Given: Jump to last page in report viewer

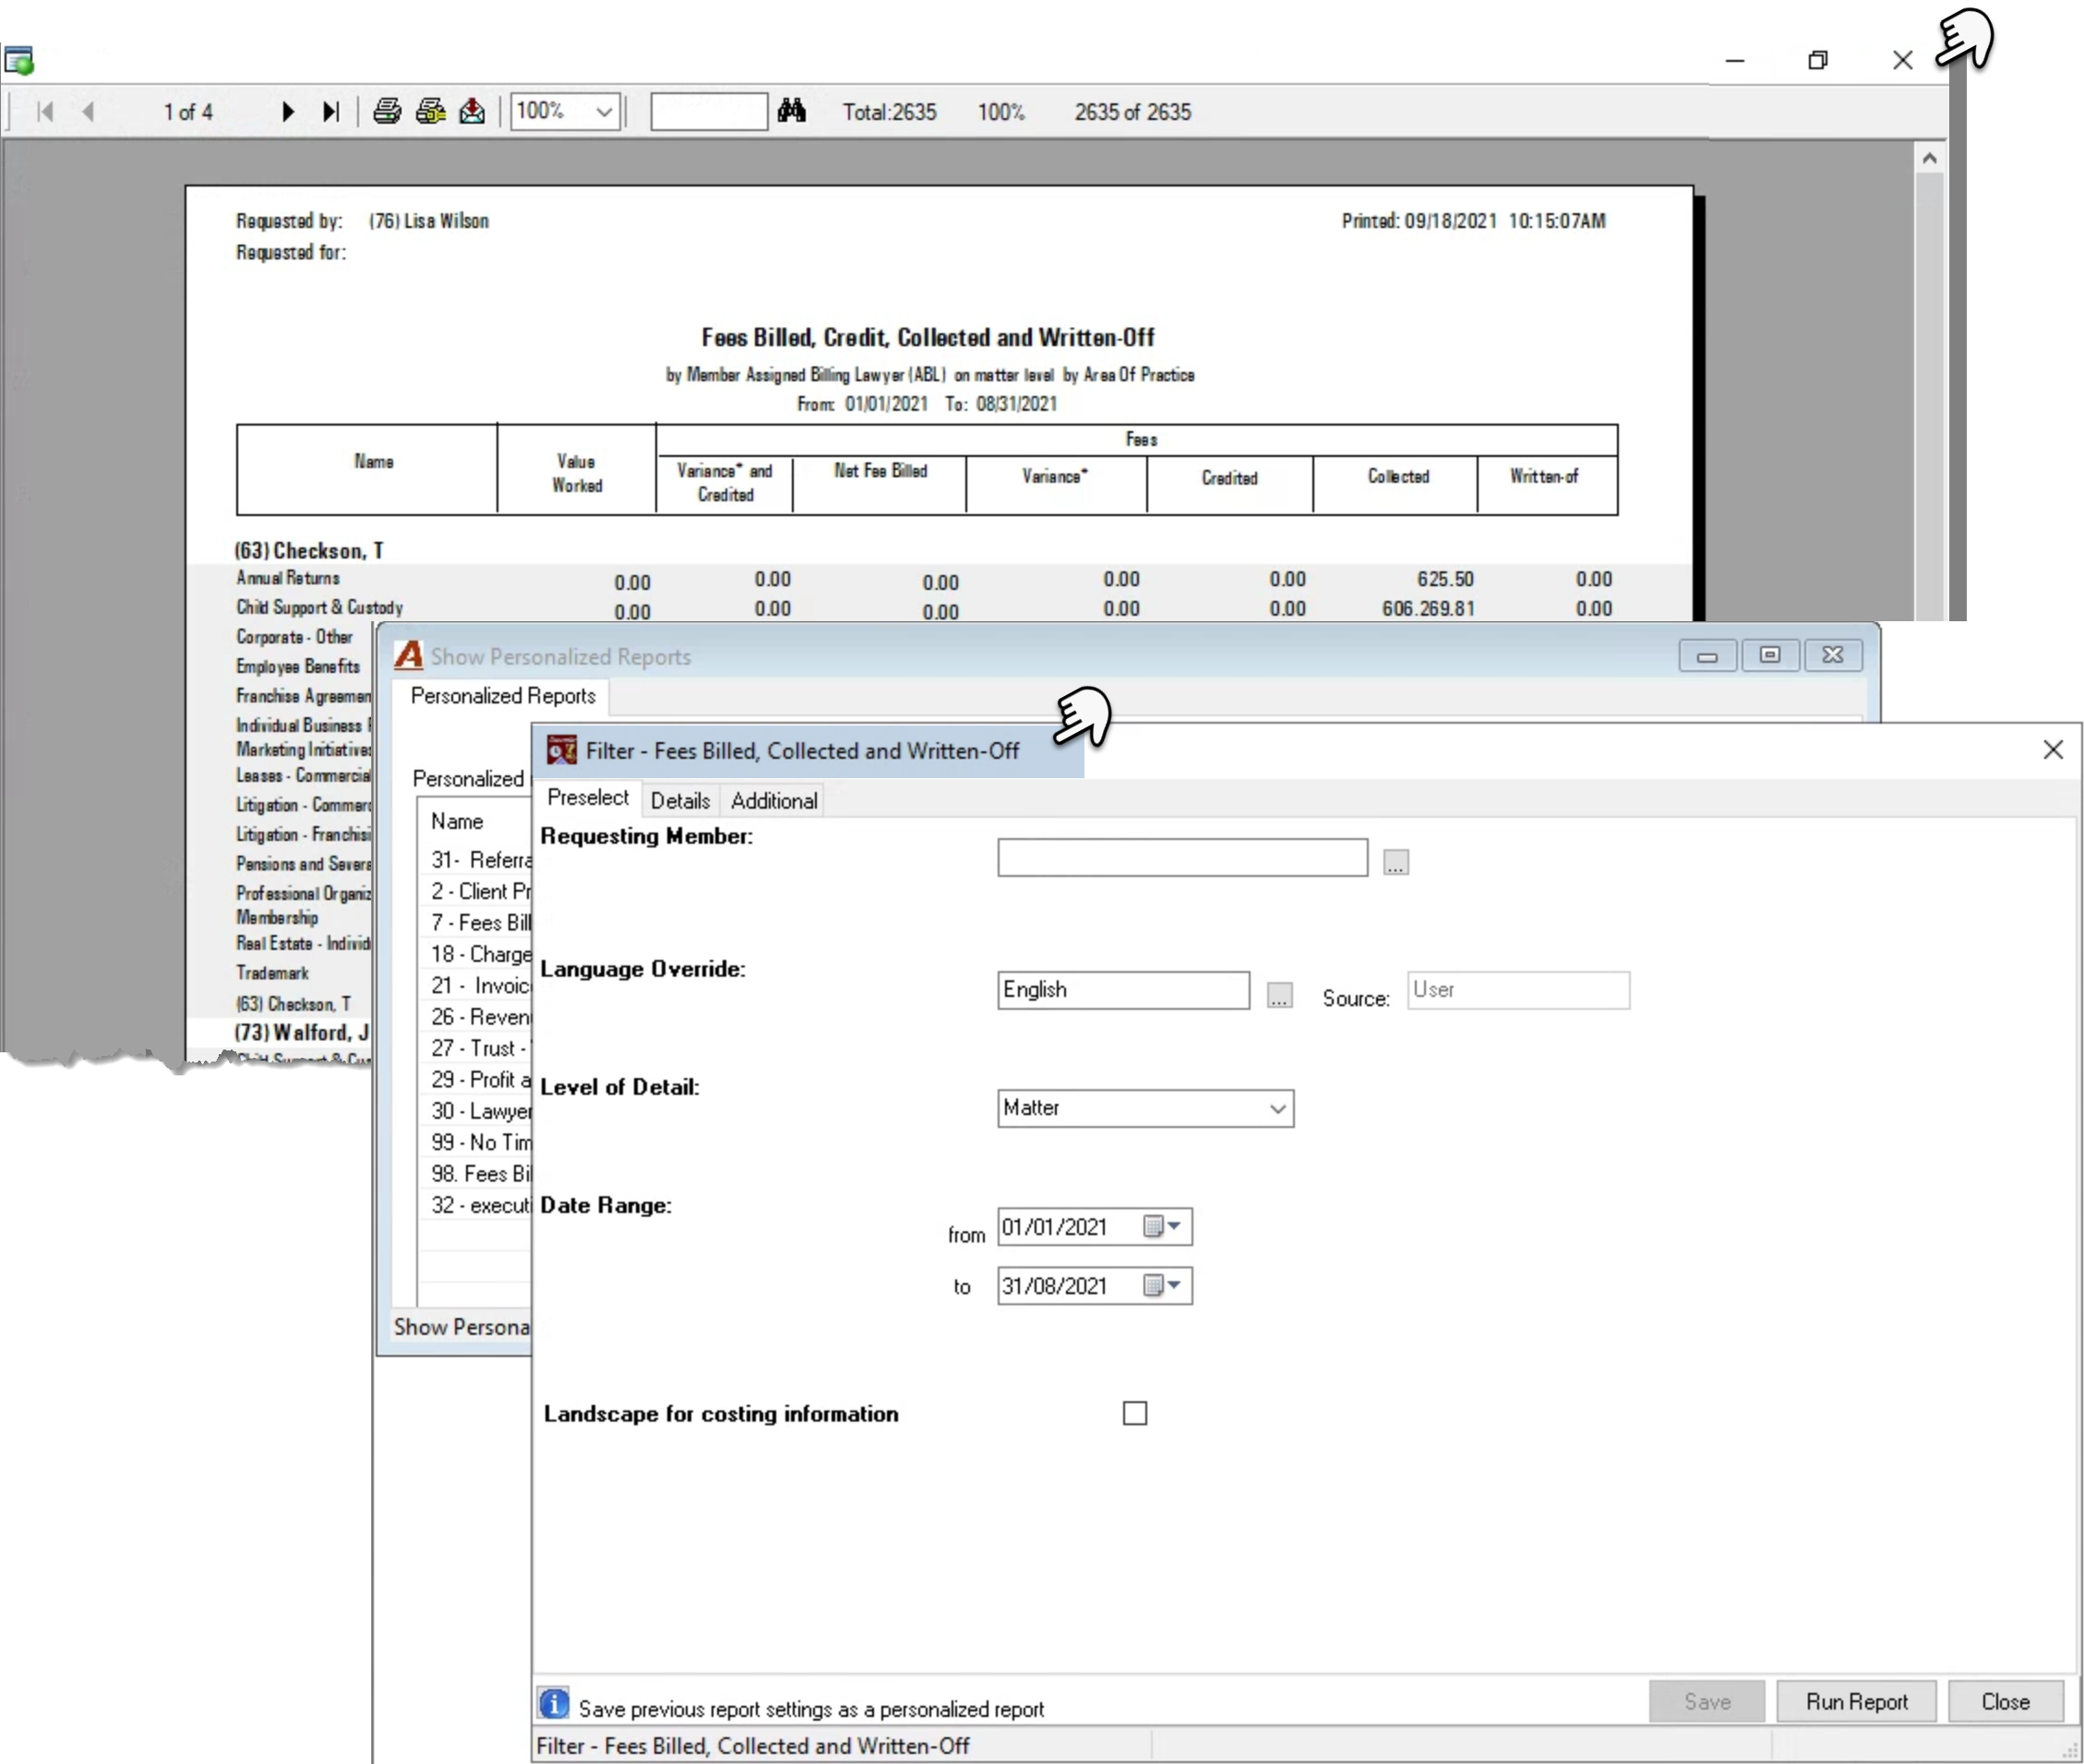Looking at the screenshot, I should (x=330, y=112).
